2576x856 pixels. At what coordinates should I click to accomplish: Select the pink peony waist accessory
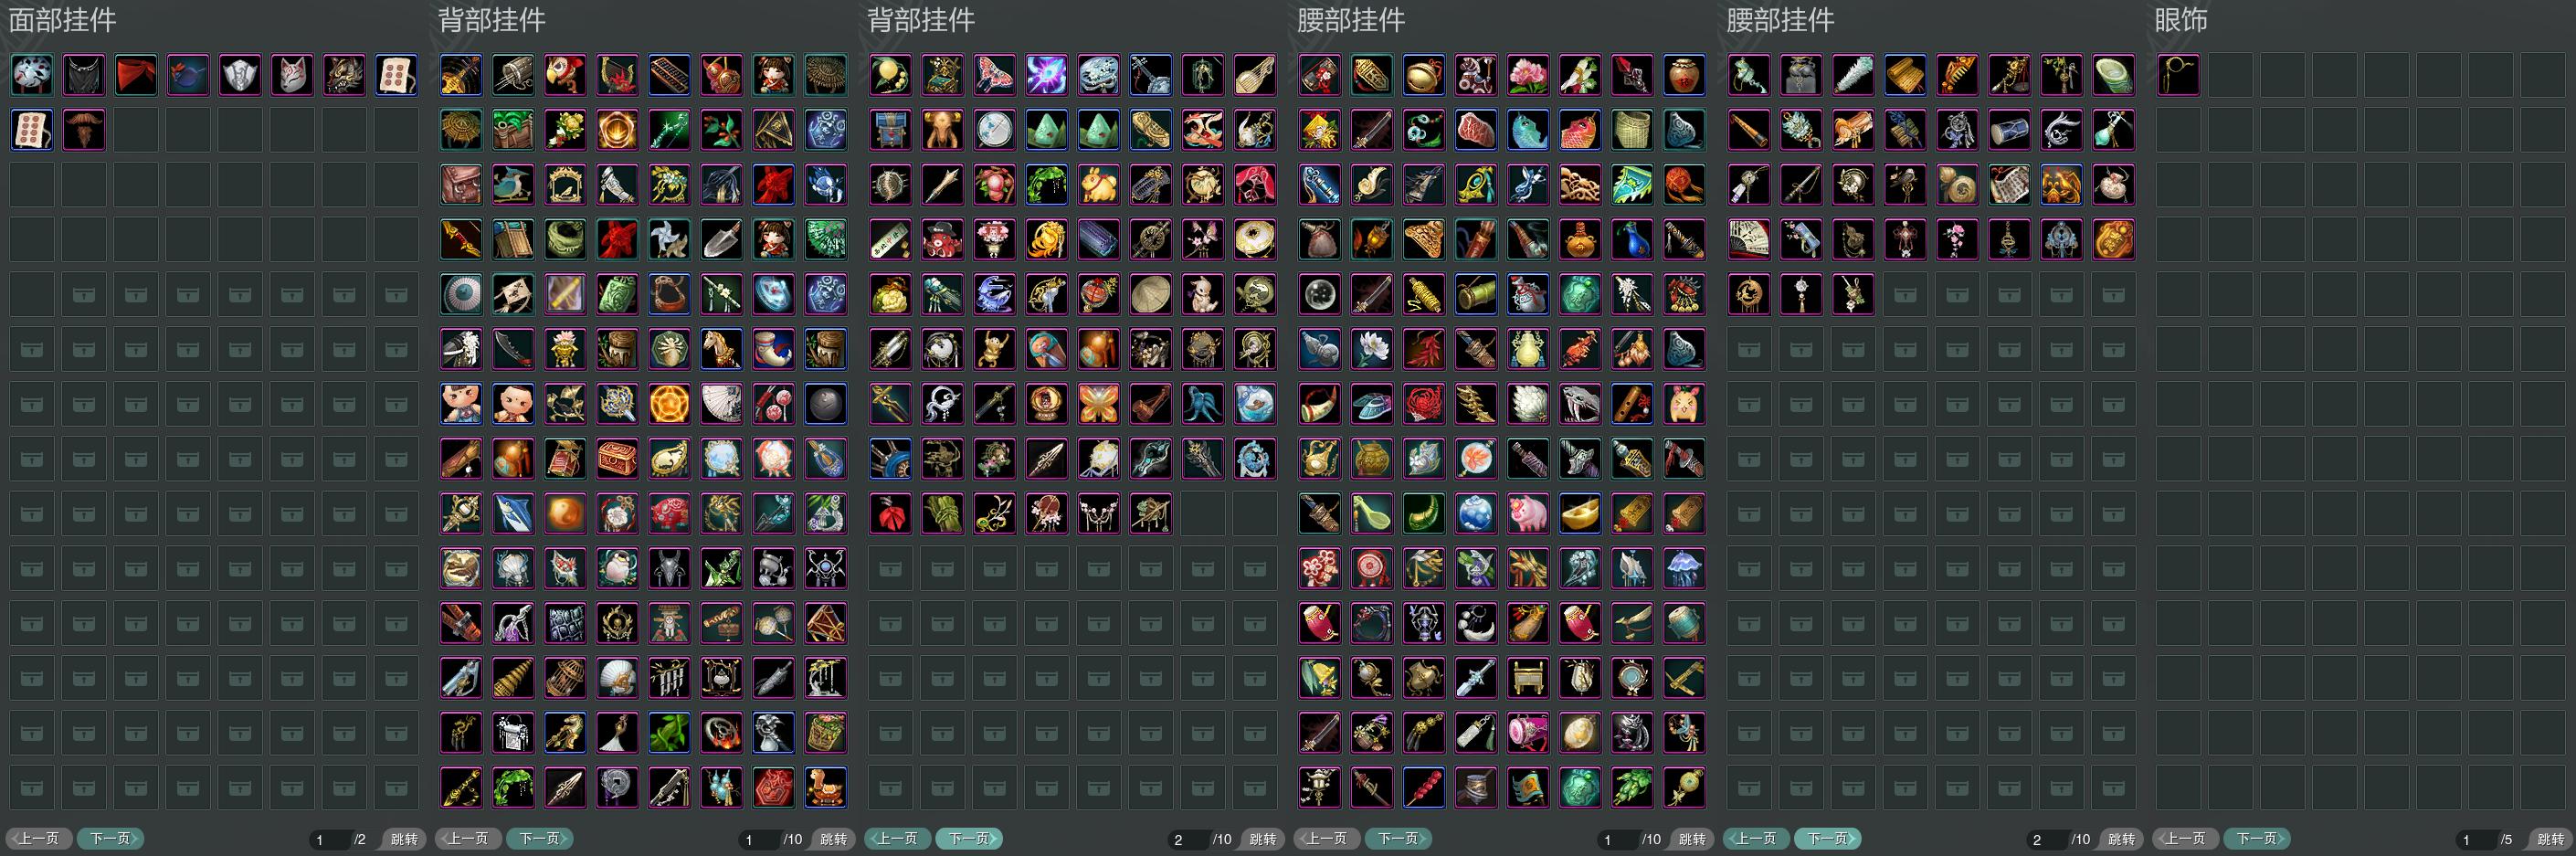1528,75
